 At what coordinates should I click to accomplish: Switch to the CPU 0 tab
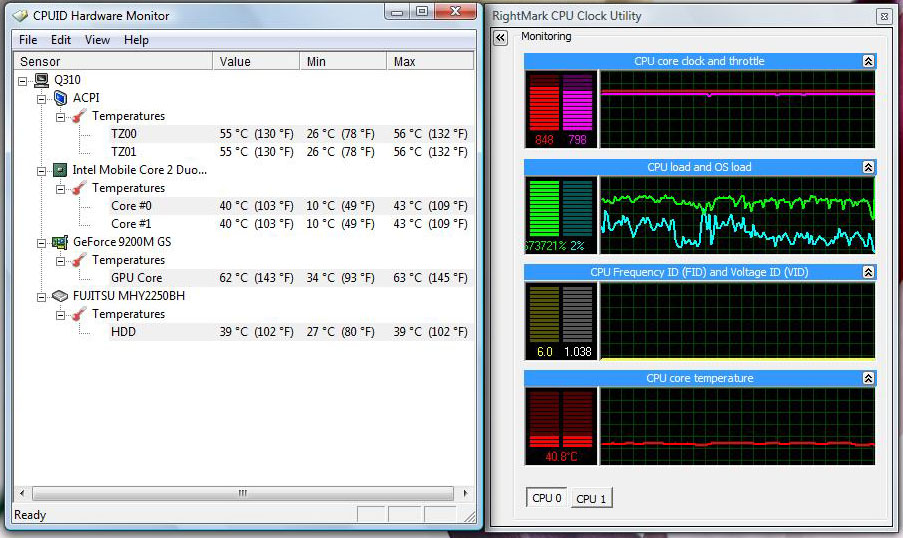click(x=546, y=498)
